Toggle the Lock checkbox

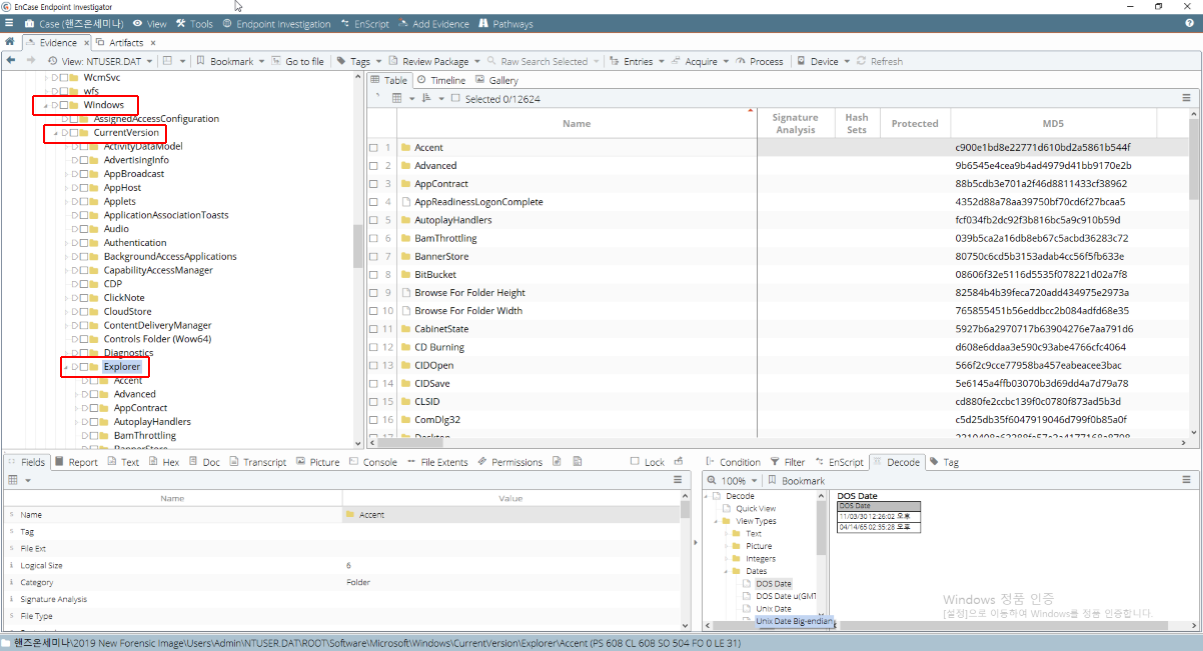[x=635, y=462]
